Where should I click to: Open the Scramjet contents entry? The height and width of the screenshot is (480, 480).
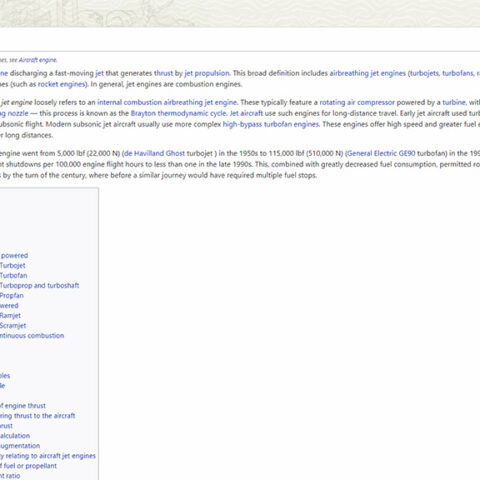coord(13,326)
